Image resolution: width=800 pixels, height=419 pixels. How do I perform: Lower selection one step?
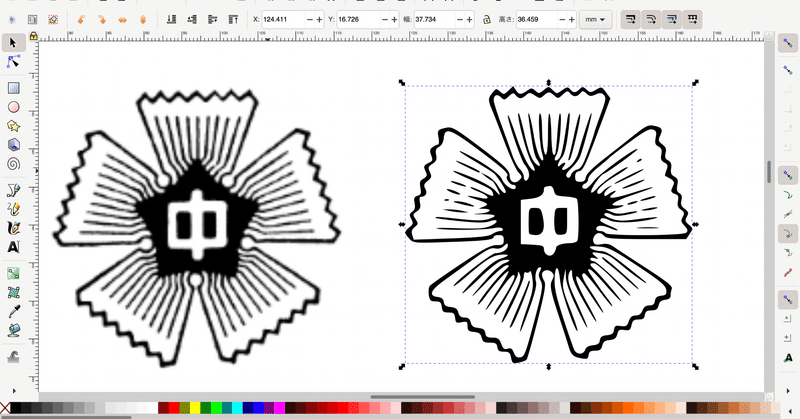tap(192, 19)
